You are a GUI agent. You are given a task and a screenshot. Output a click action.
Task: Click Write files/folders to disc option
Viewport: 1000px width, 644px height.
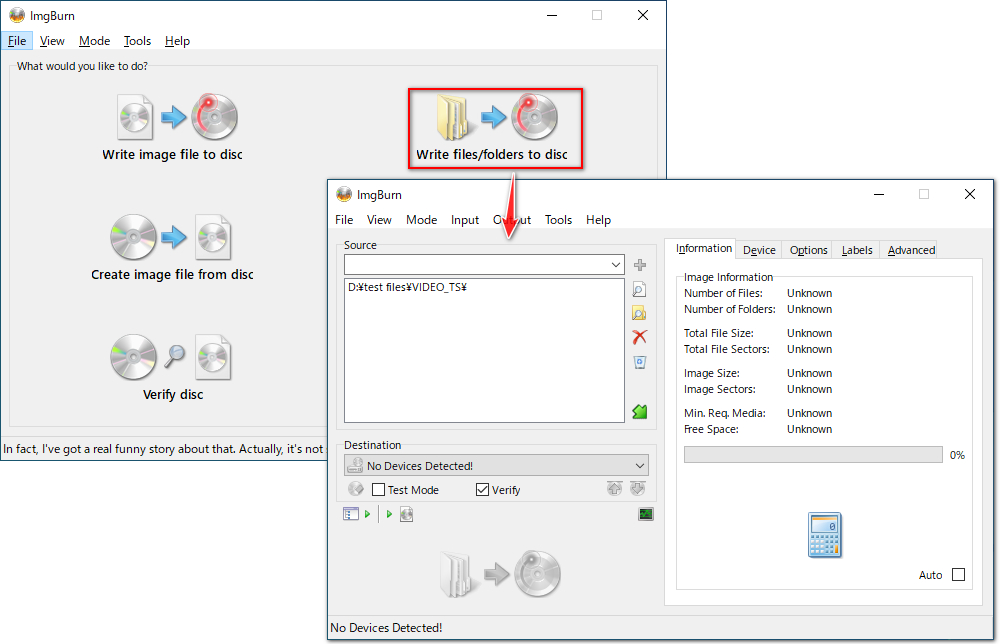tap(494, 127)
